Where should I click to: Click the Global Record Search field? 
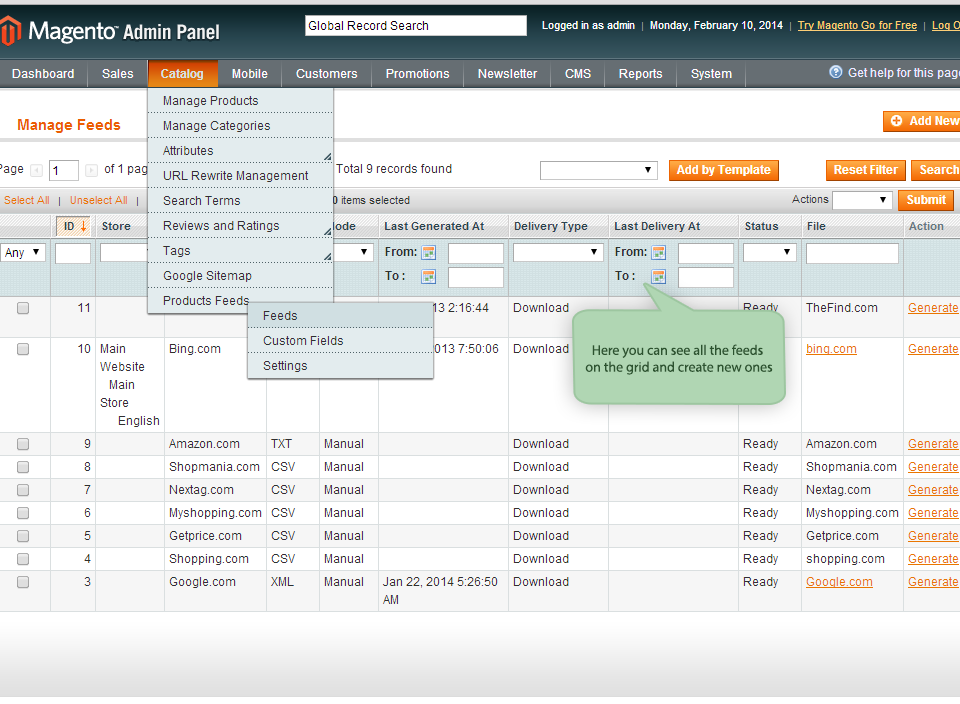coord(416,26)
